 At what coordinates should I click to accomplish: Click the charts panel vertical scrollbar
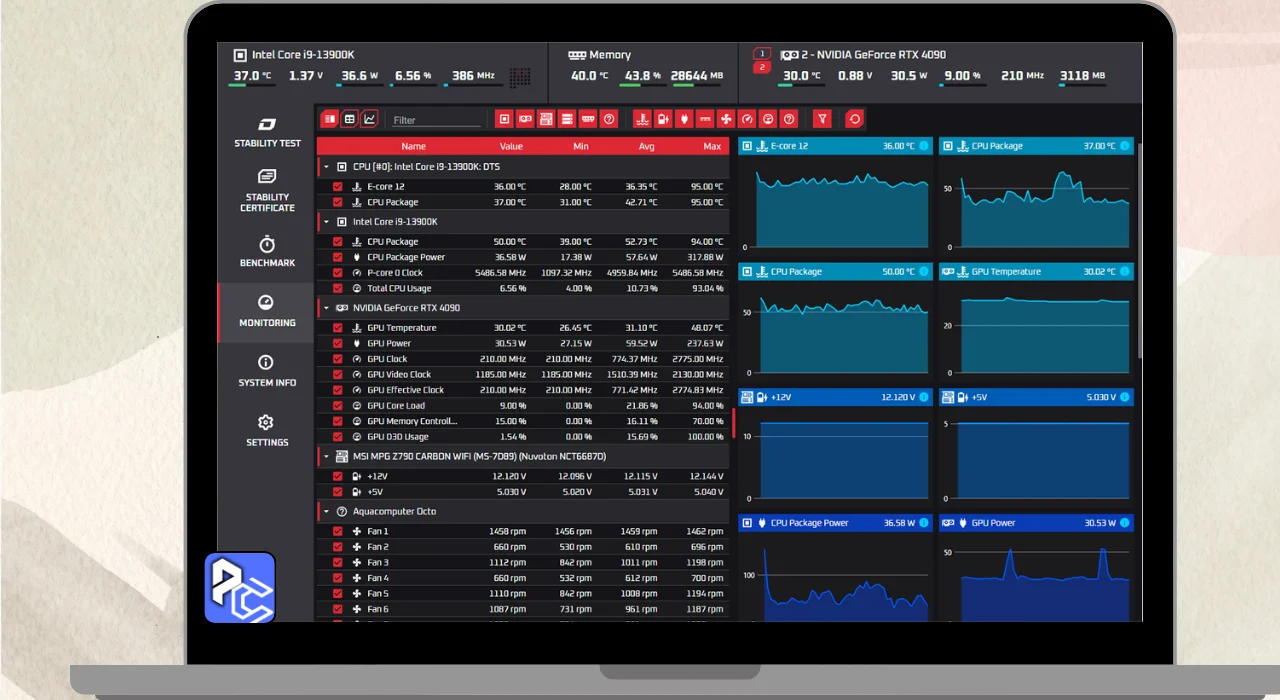click(x=1138, y=252)
